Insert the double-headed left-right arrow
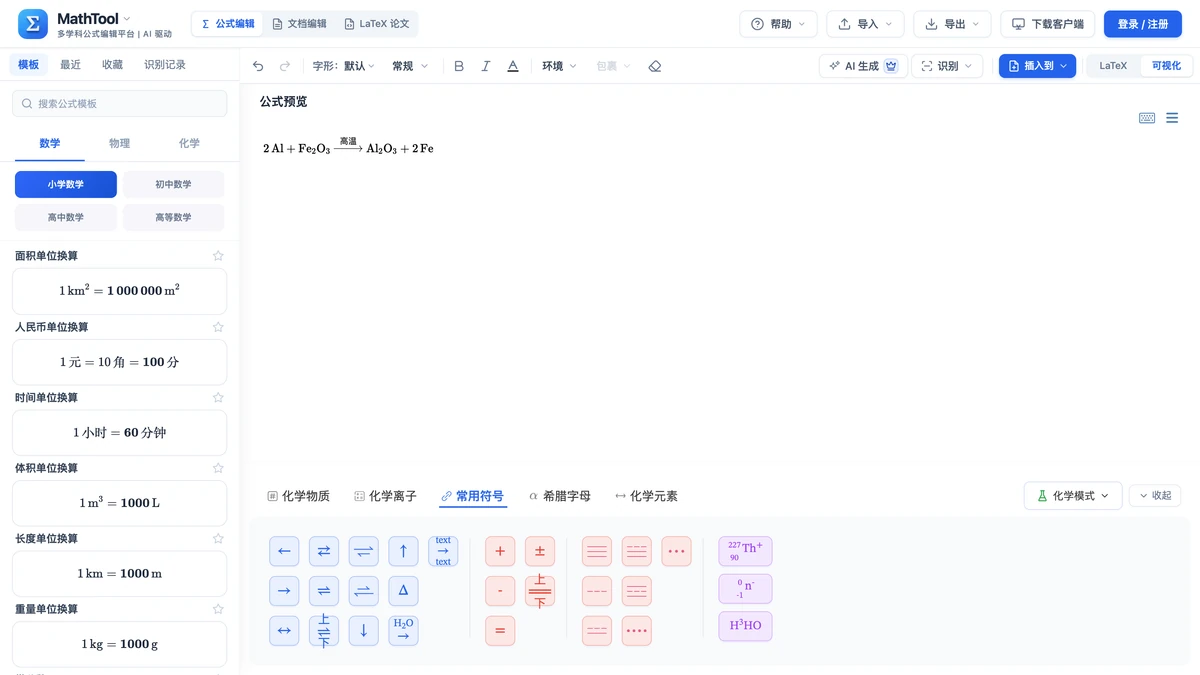 click(284, 631)
